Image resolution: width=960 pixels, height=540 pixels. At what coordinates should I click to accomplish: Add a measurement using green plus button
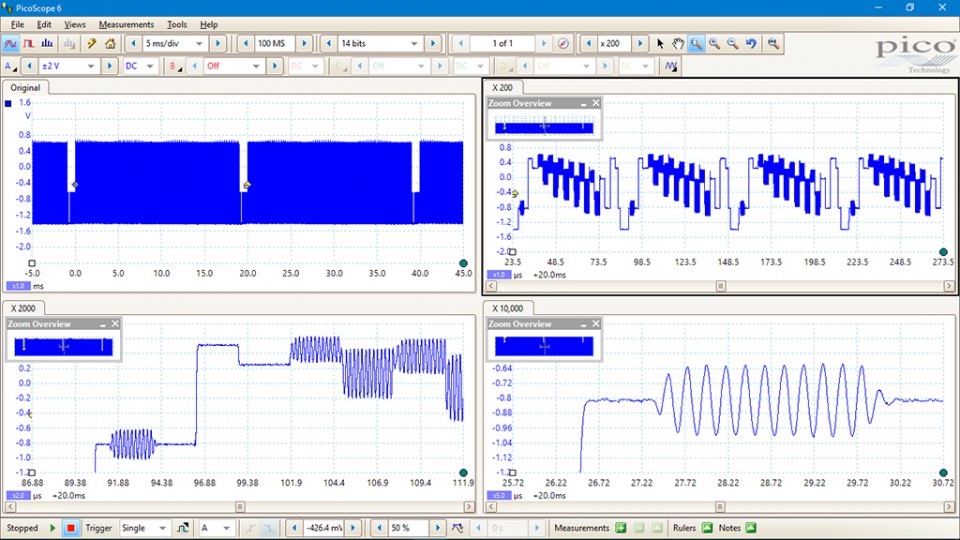tap(620, 528)
